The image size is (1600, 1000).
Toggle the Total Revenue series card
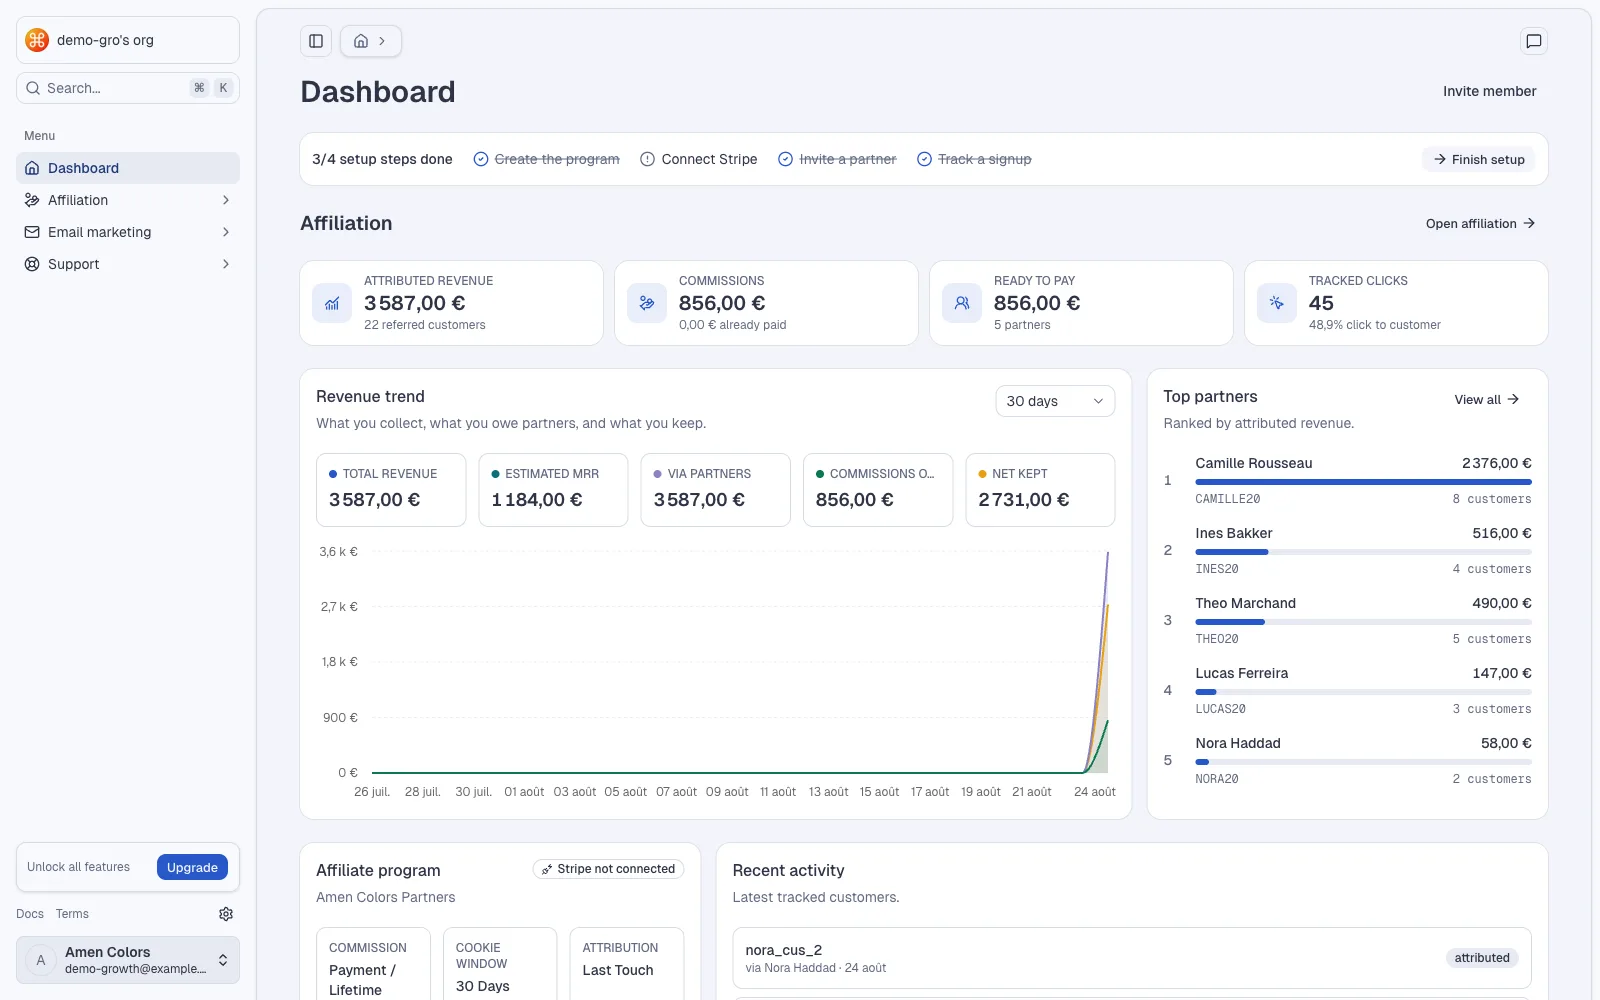(391, 490)
